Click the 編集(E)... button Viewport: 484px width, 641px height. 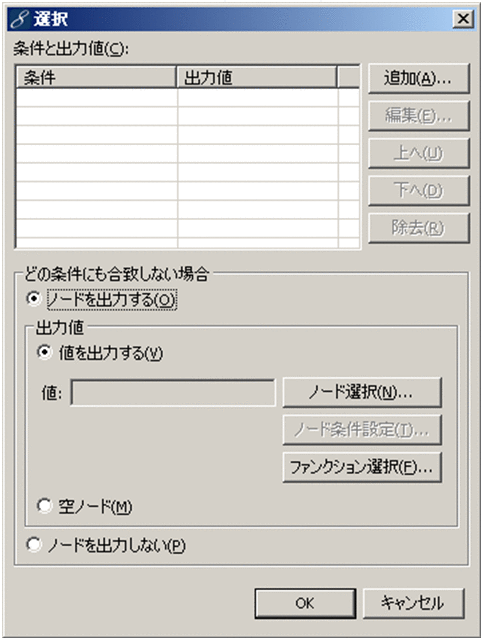[x=419, y=116]
